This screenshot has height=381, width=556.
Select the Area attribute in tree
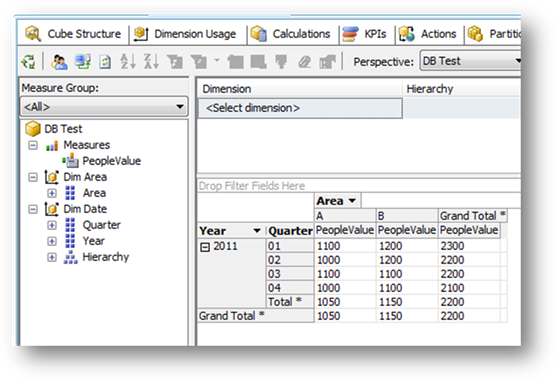pyautogui.click(x=94, y=193)
